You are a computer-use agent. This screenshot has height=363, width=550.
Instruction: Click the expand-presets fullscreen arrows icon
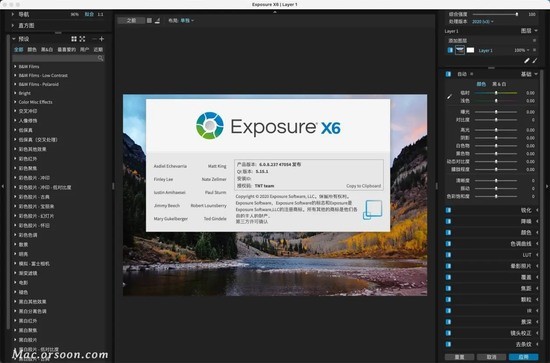[x=82, y=39]
